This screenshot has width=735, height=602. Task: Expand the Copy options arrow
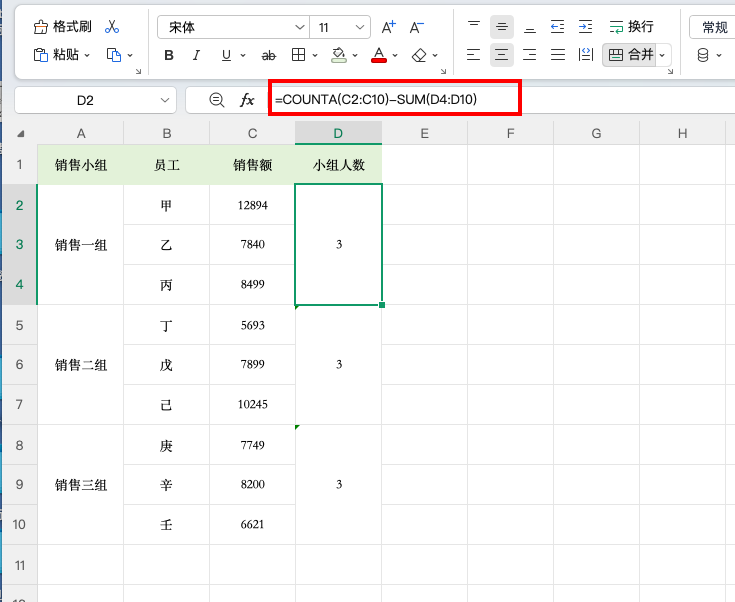pyautogui.click(x=130, y=55)
